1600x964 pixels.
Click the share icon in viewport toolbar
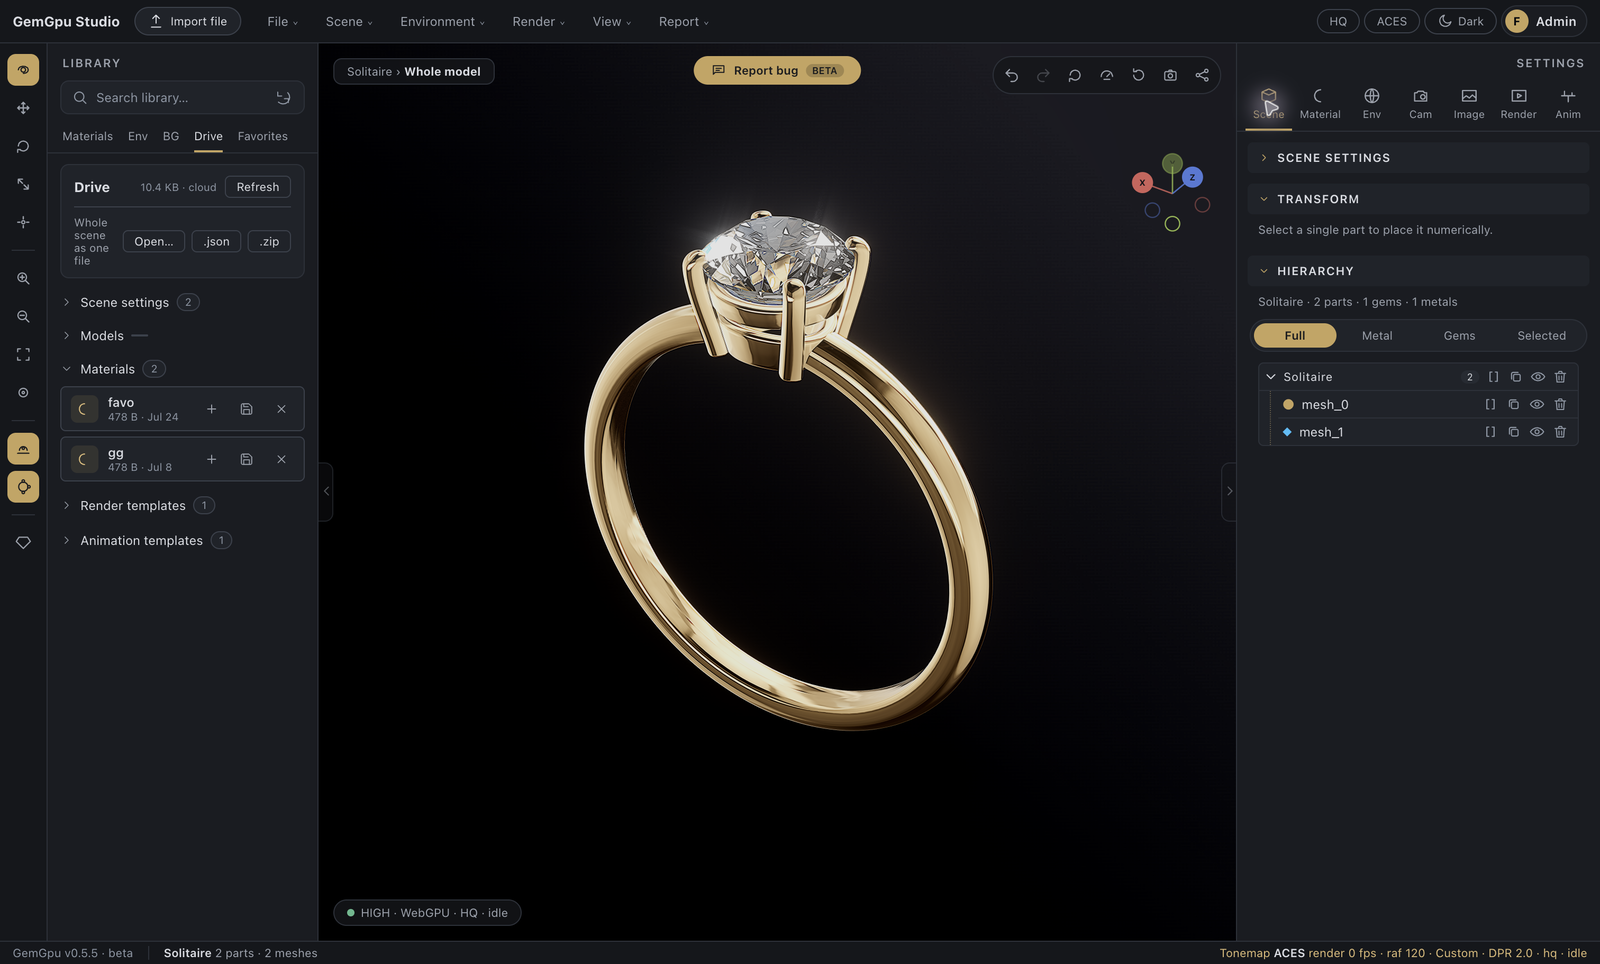(1202, 75)
